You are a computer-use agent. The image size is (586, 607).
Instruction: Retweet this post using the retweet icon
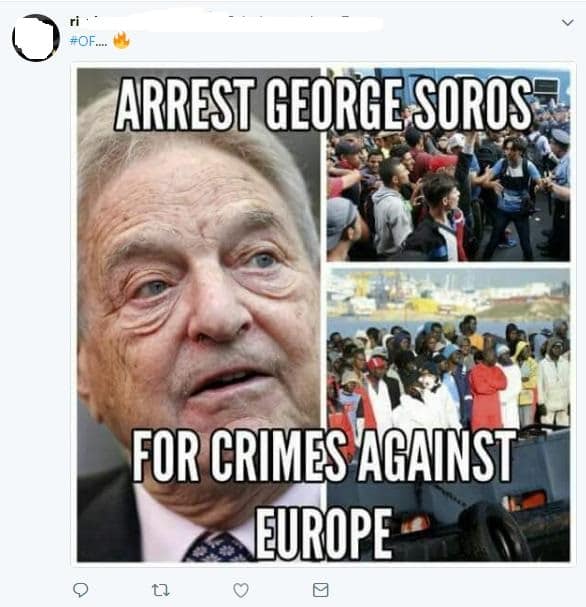[x=161, y=590]
